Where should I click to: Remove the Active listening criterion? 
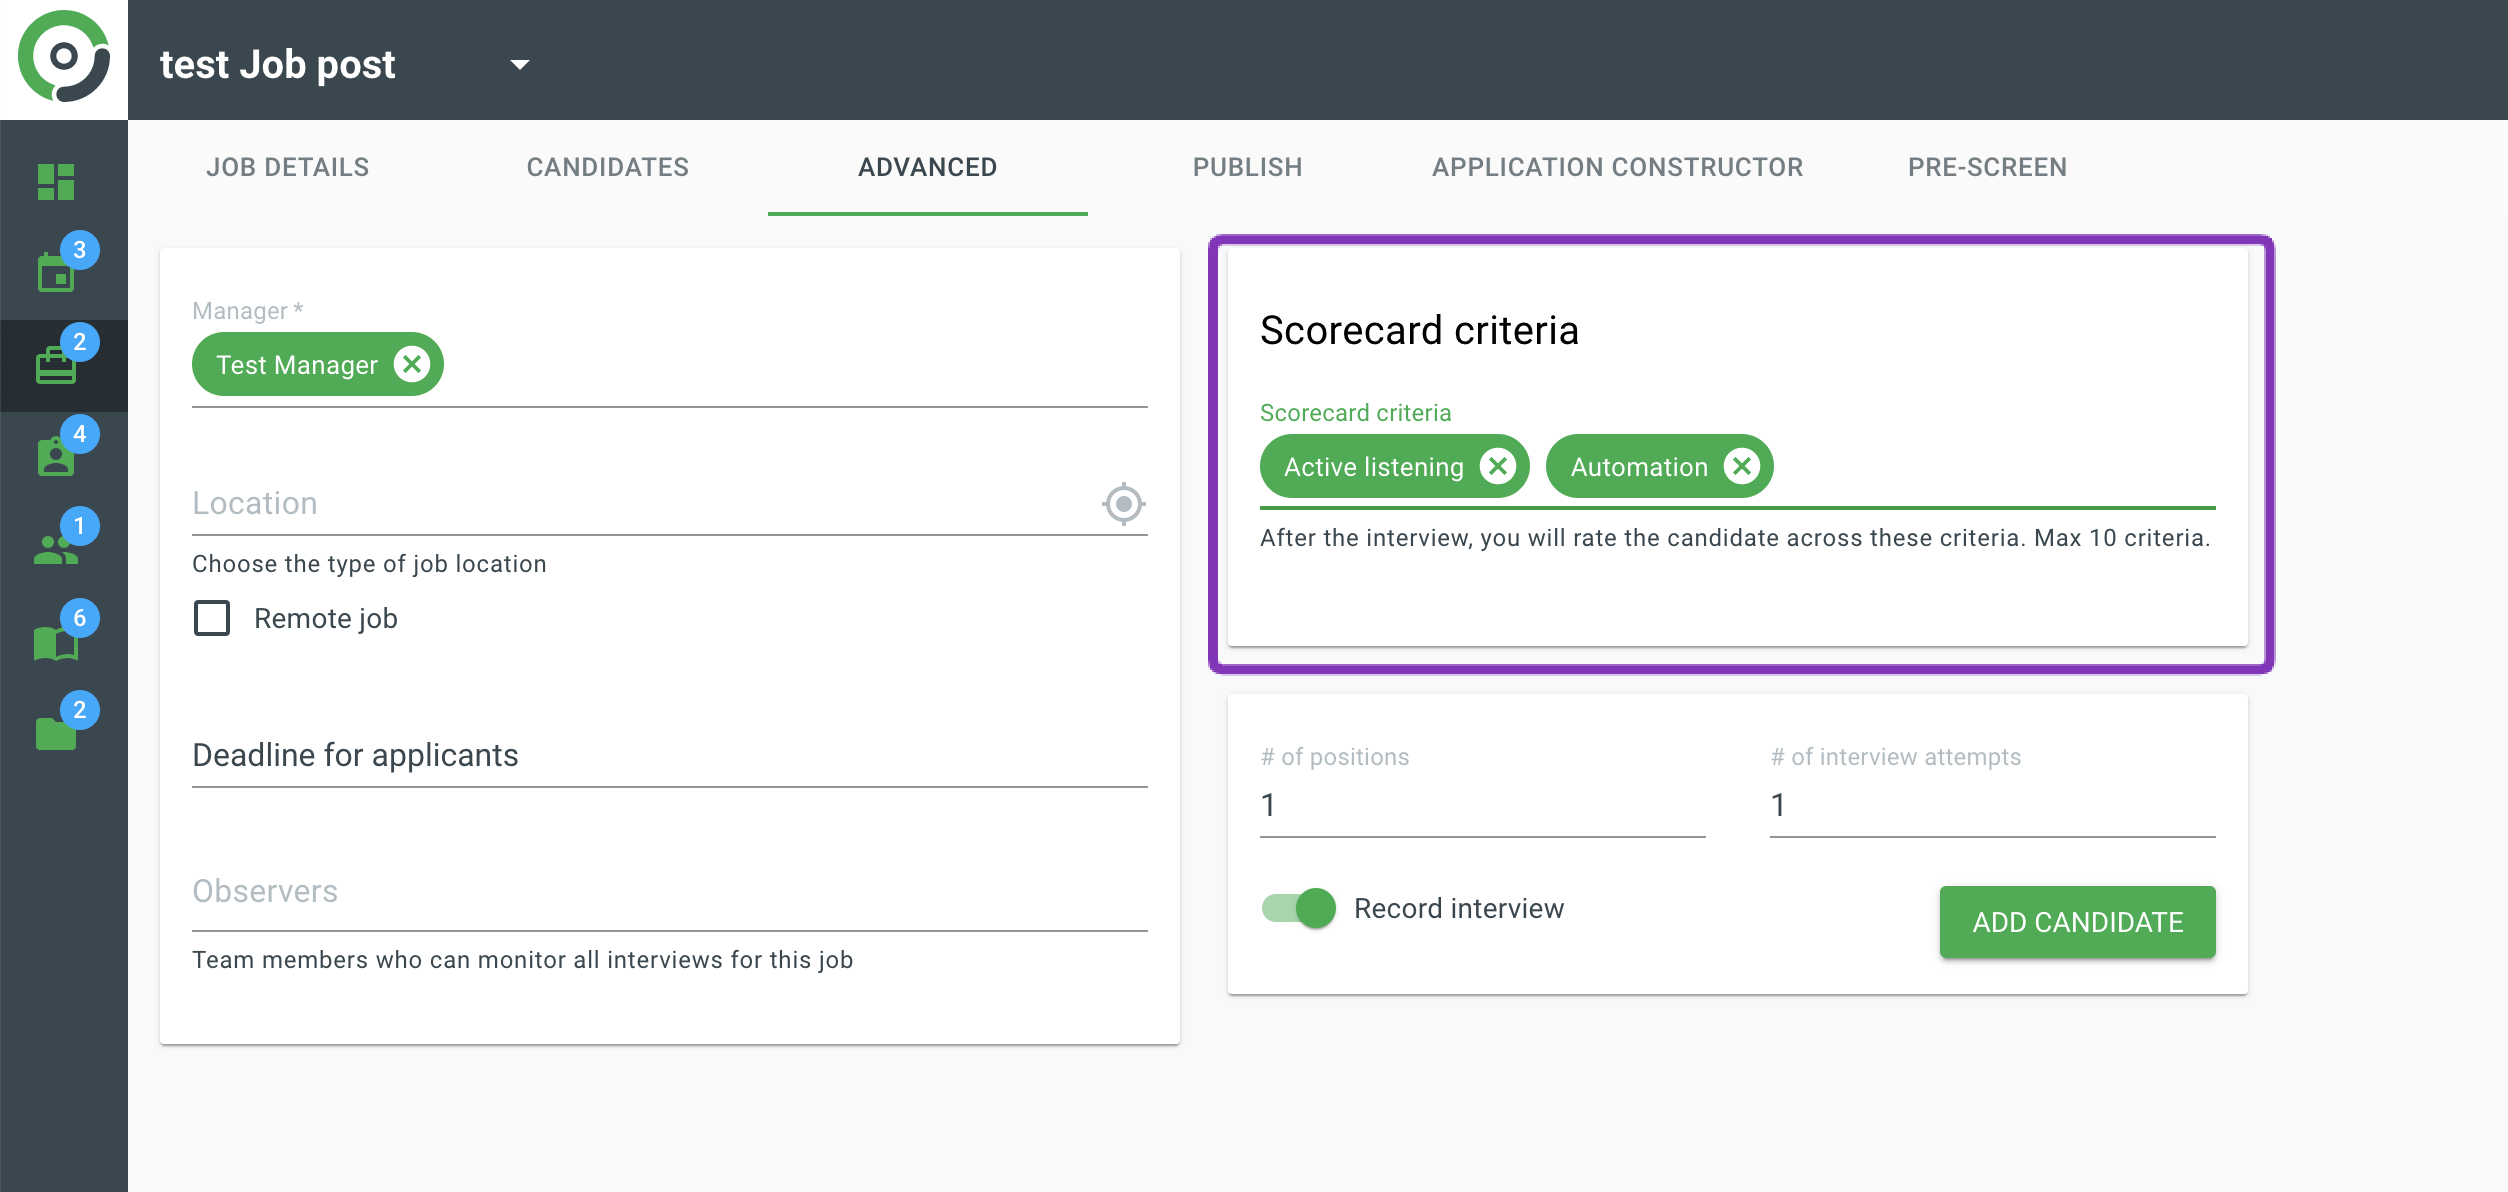(1497, 466)
